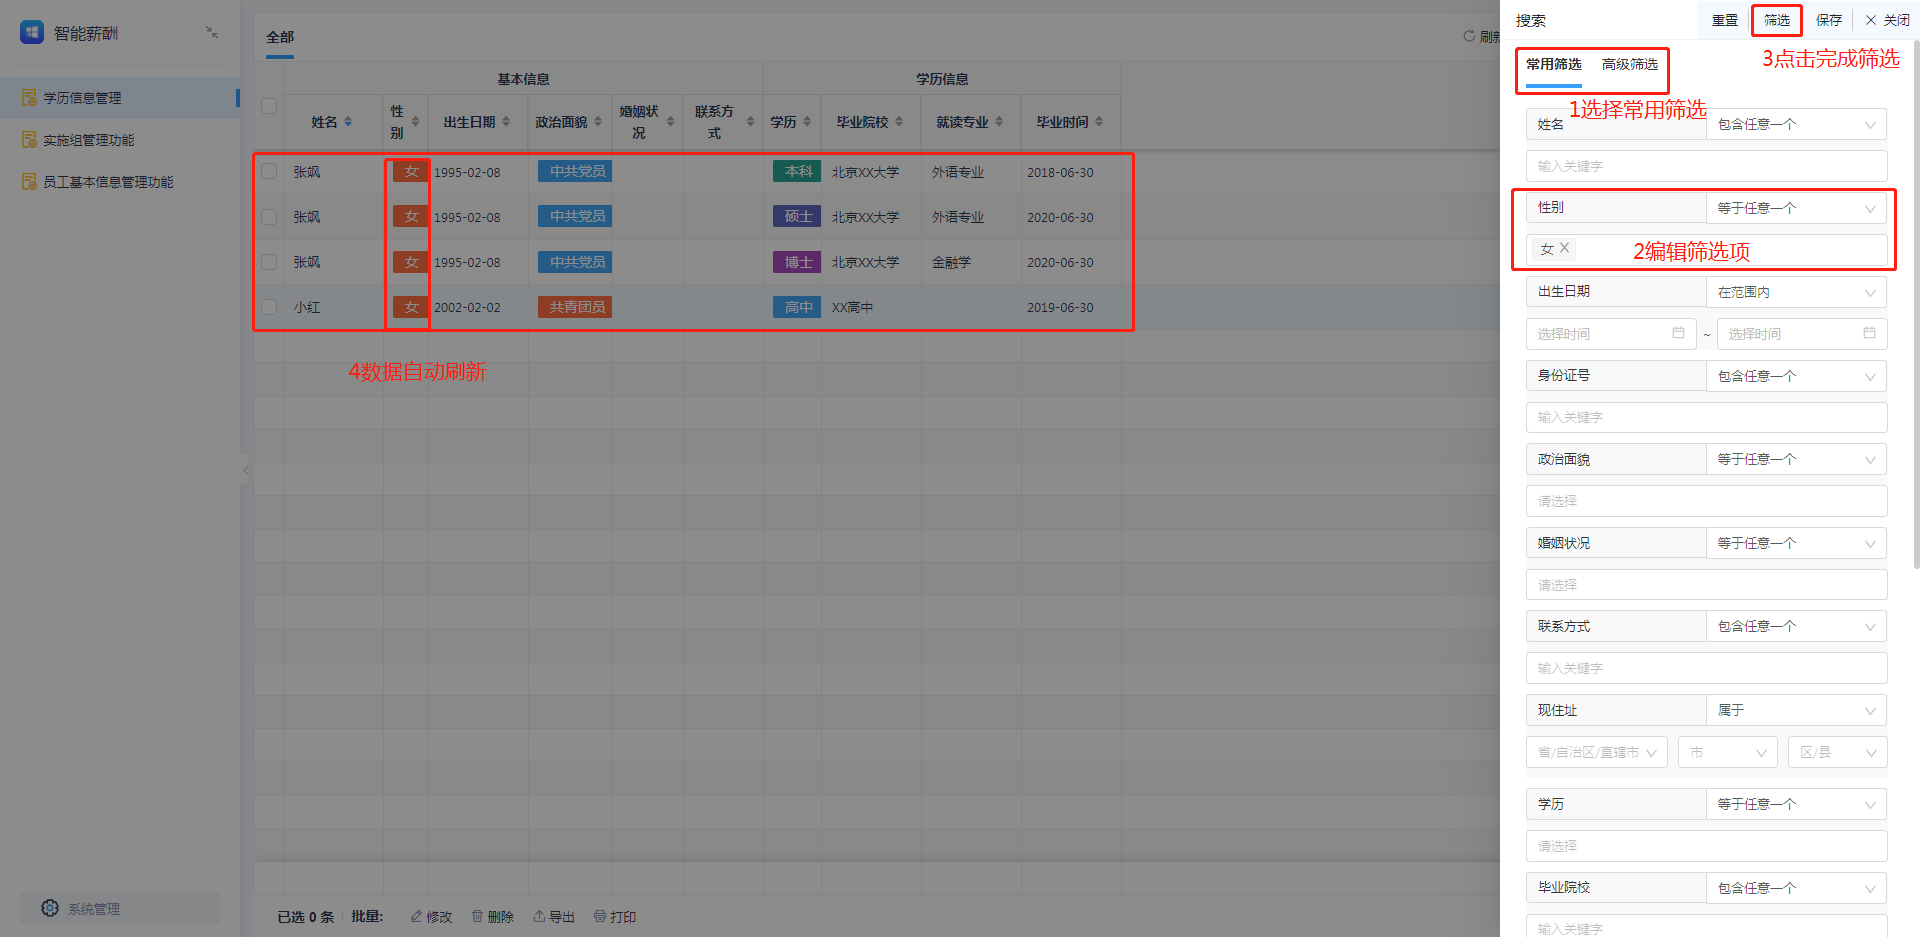This screenshot has height=937, width=1920.
Task: Click the batch 删除 trash icon
Action: pos(477,916)
